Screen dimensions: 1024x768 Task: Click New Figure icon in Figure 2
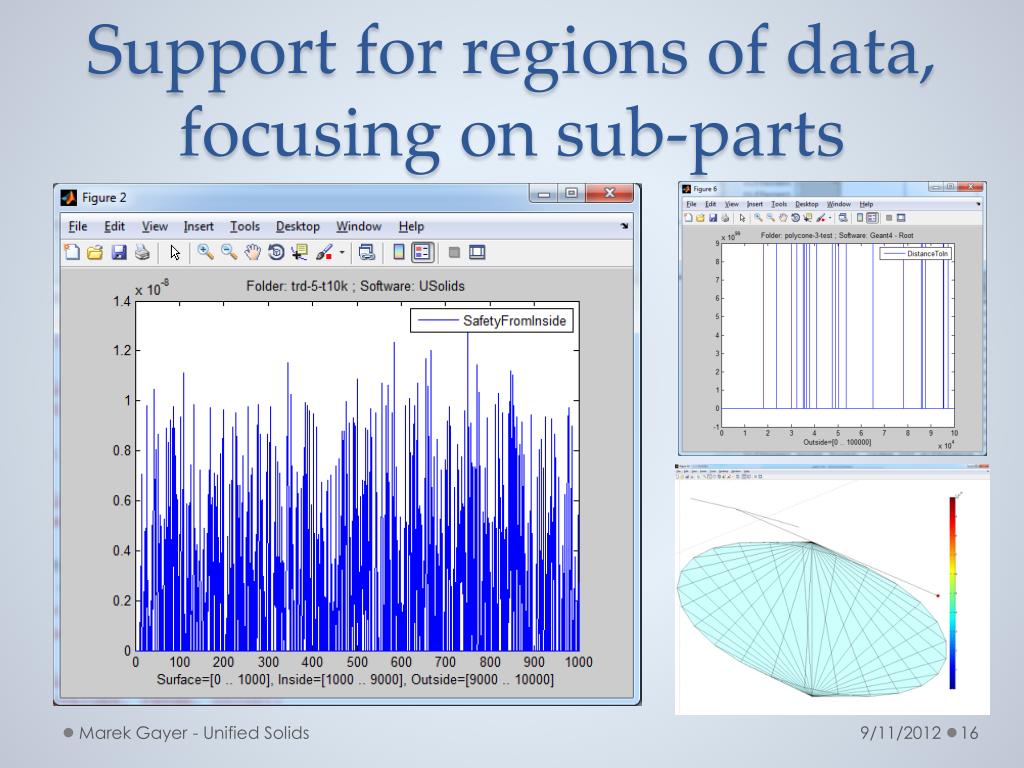pyautogui.click(x=72, y=252)
